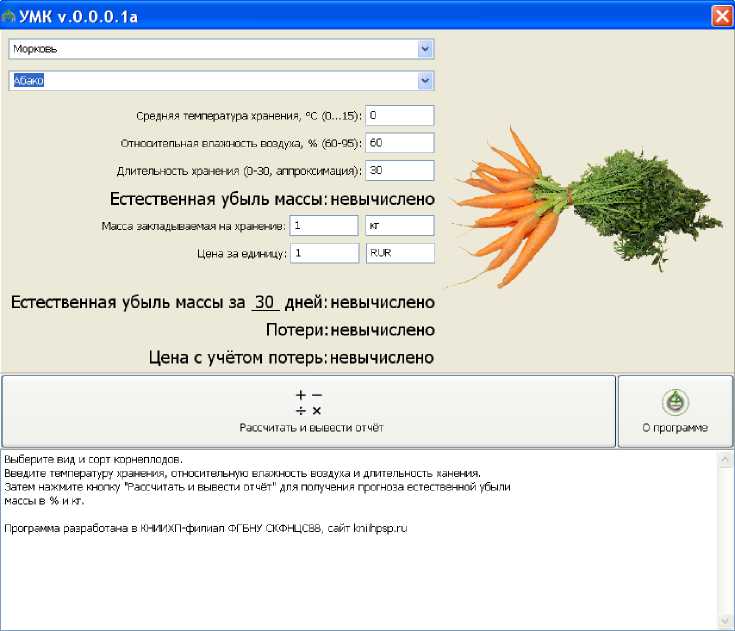The width and height of the screenshot is (735, 631).
Task: Click the line beginning Затем нажмите кнопку
Action: (257, 487)
